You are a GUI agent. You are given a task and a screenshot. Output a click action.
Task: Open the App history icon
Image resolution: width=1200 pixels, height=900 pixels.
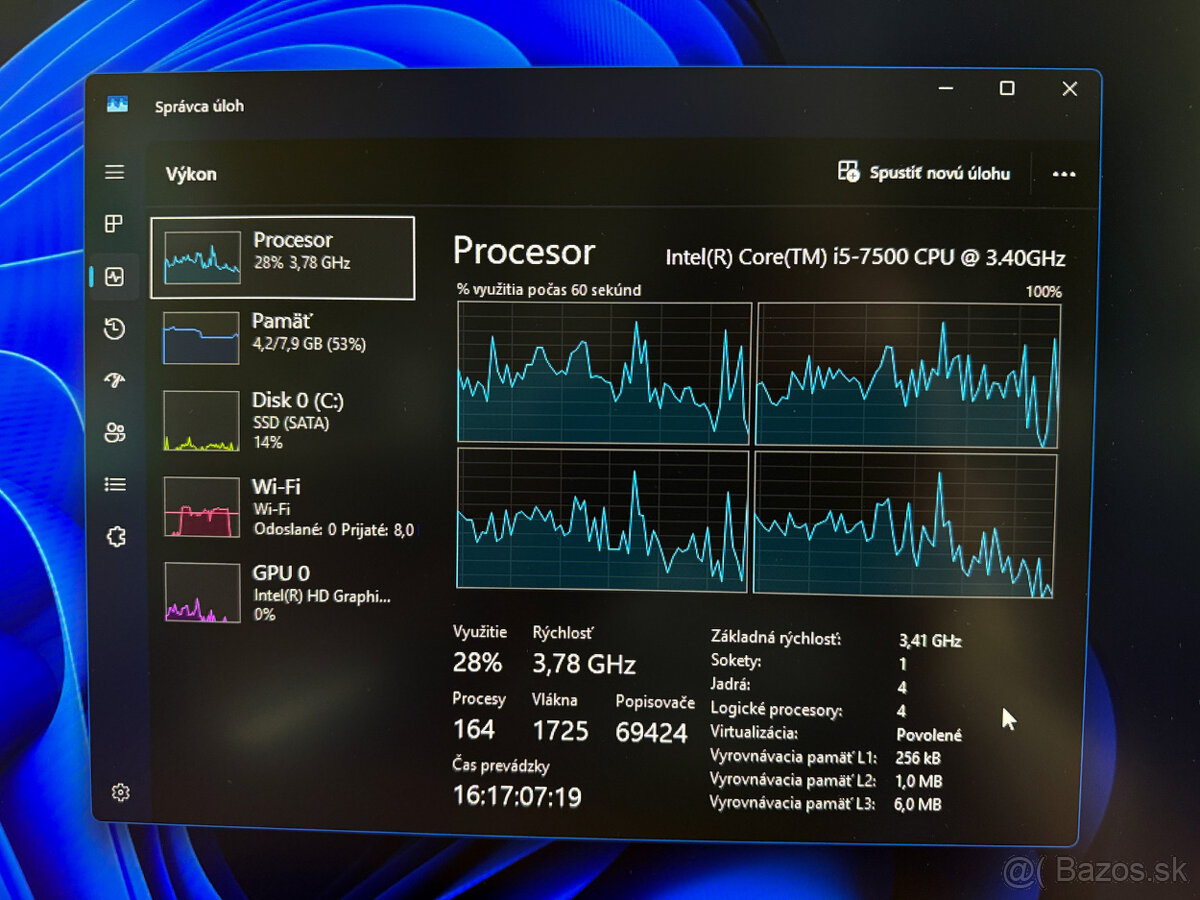[115, 329]
